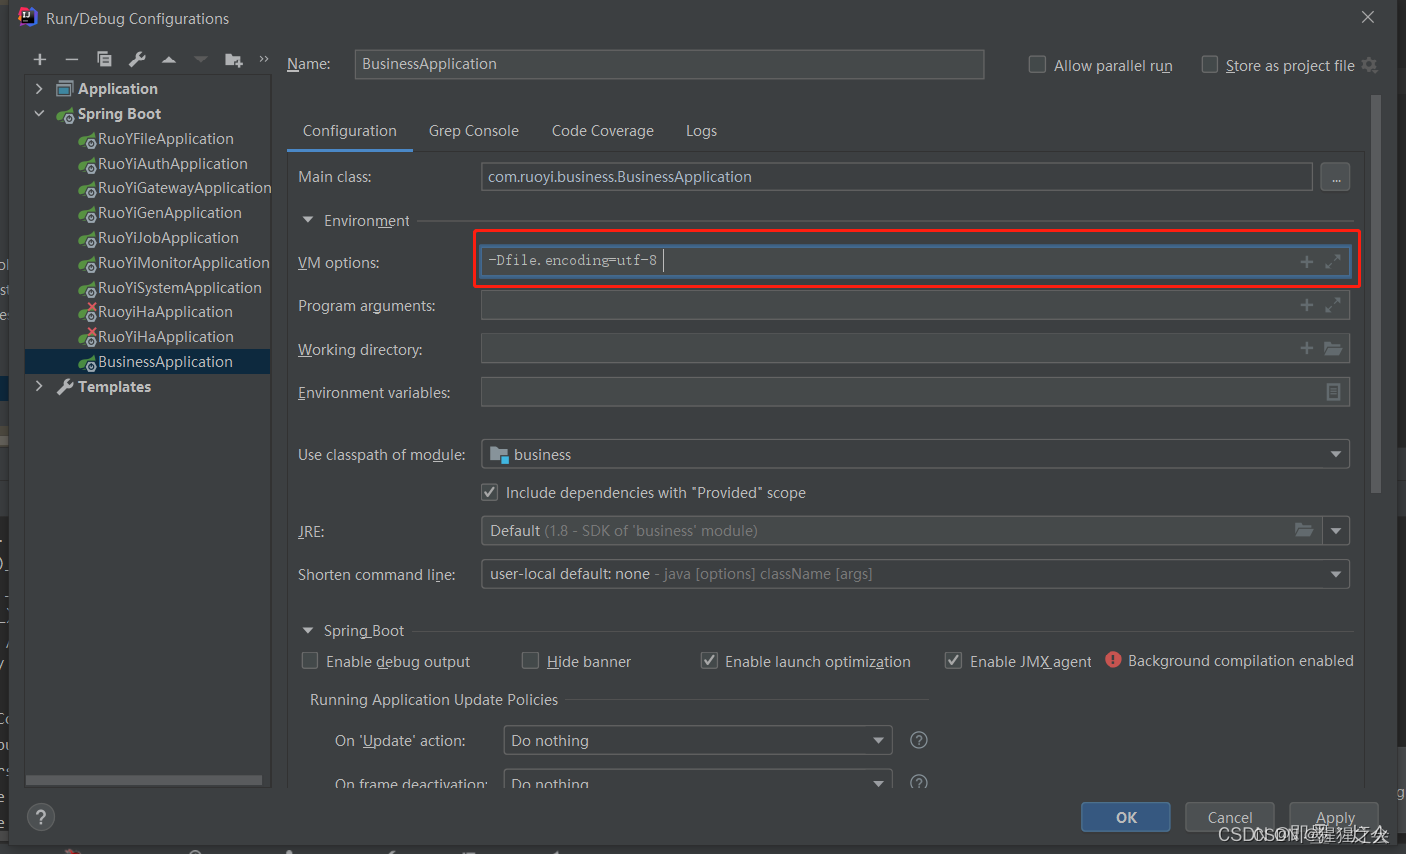Open the Store as project file settings gear
Screen dimensions: 1406x854
point(1369,65)
